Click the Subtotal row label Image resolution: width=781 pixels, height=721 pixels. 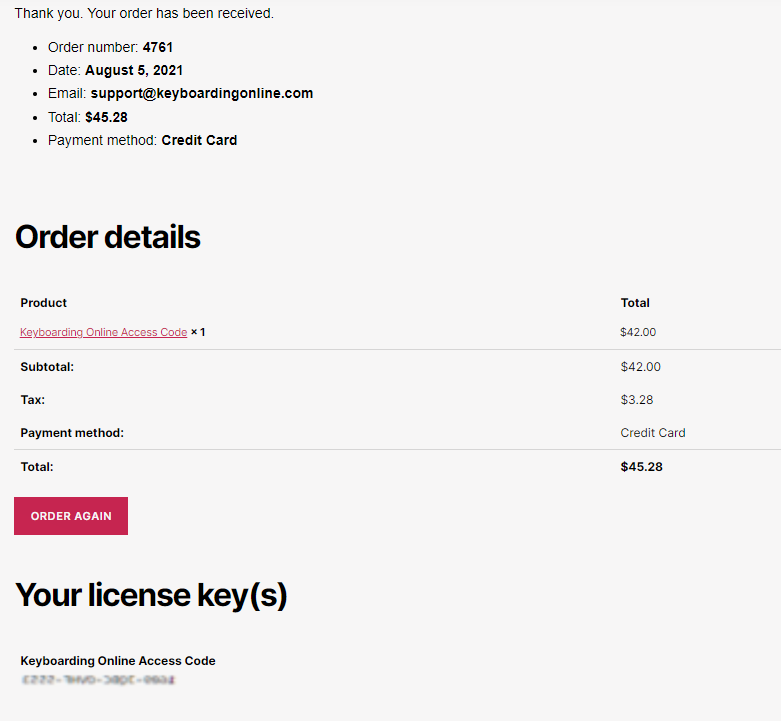coord(47,367)
